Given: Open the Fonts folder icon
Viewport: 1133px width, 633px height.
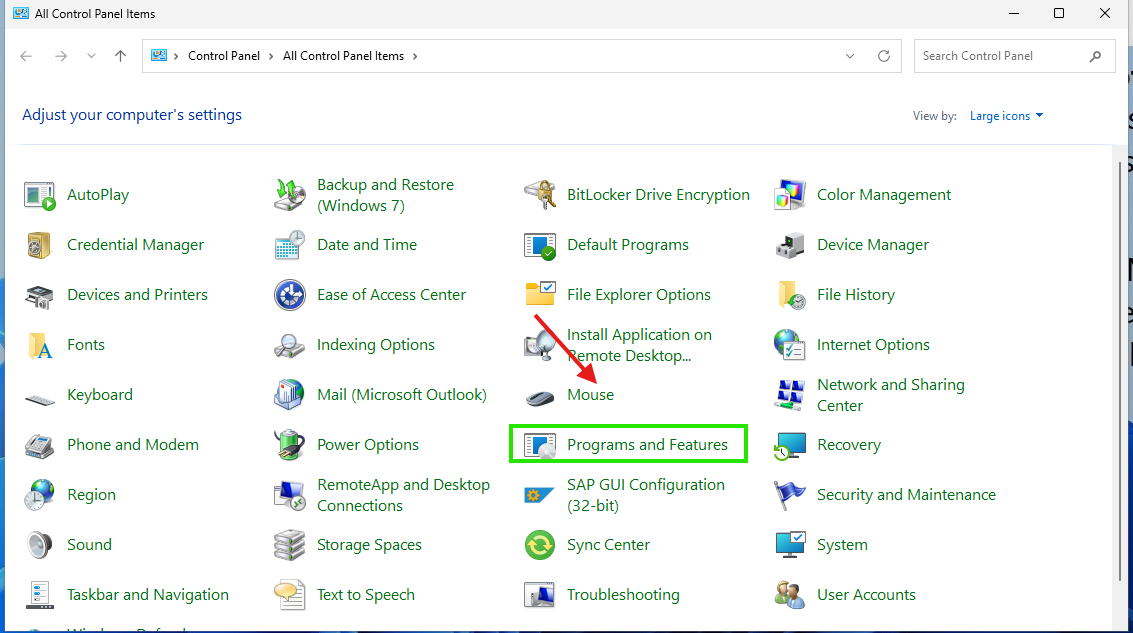Looking at the screenshot, I should (39, 345).
